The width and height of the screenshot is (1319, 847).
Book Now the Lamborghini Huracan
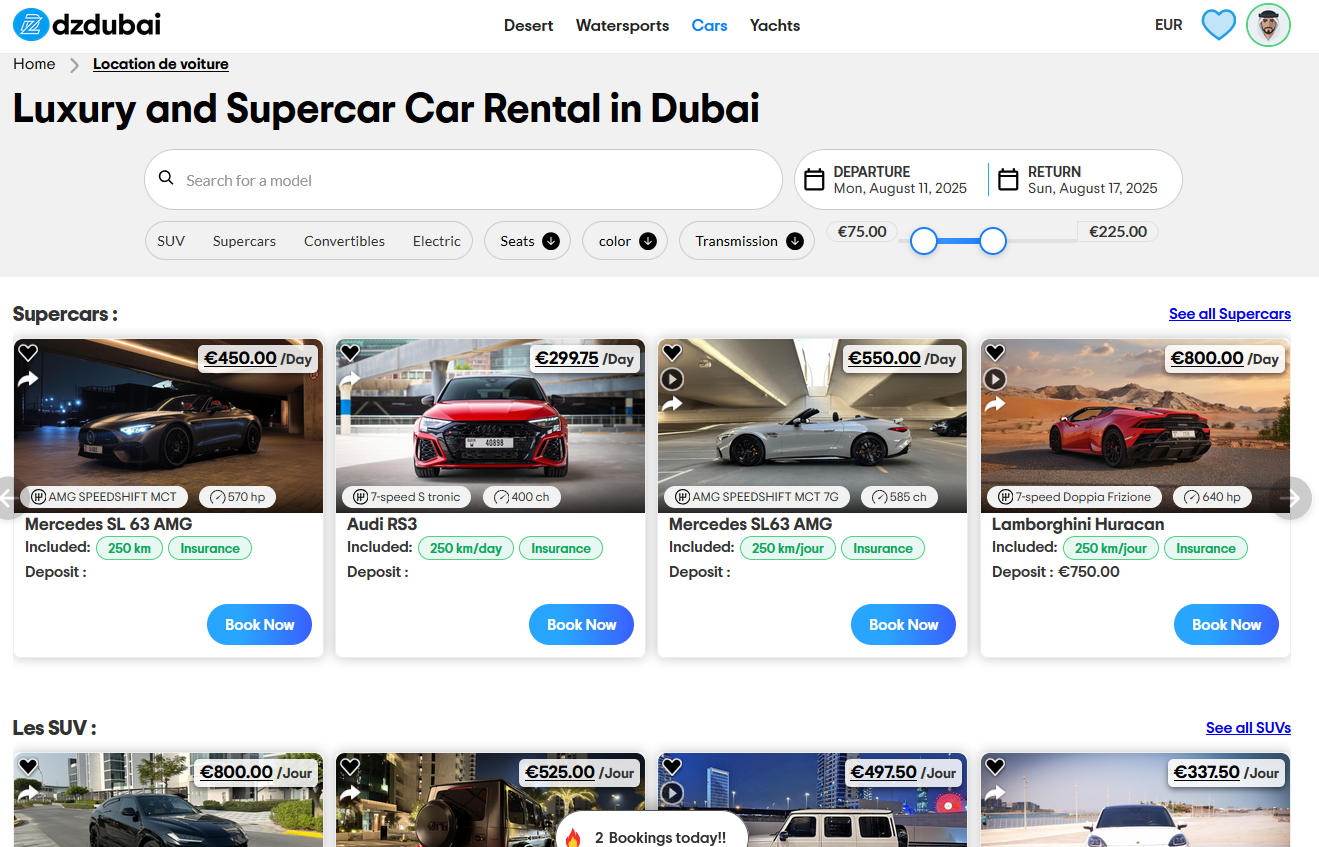point(1226,625)
